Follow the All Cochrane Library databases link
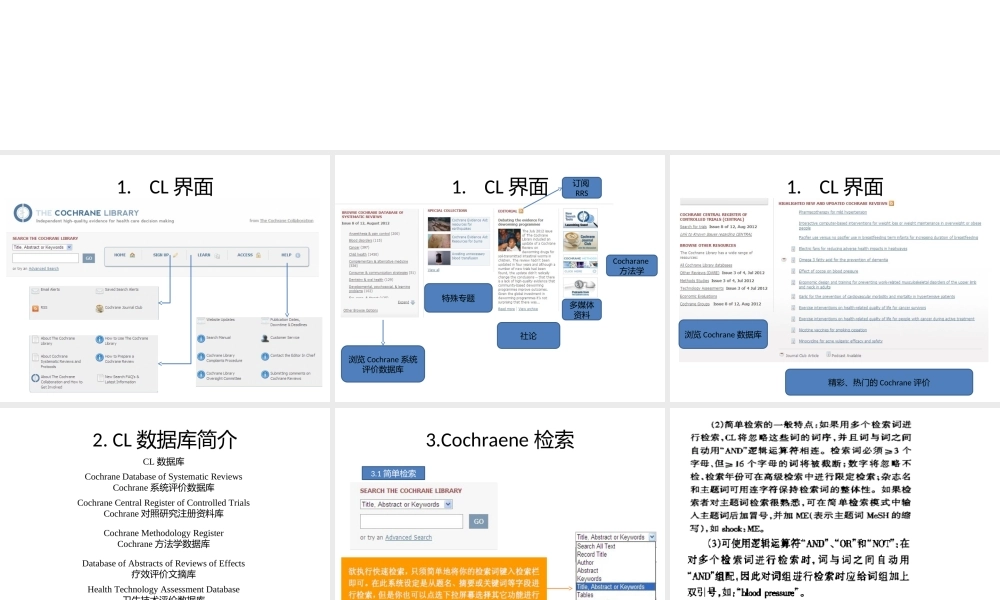Viewport: 1000px width, 600px height. coord(706,265)
